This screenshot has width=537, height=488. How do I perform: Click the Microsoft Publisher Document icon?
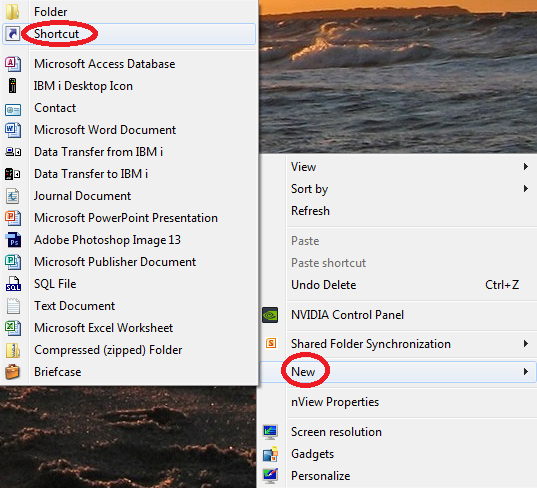(x=13, y=262)
